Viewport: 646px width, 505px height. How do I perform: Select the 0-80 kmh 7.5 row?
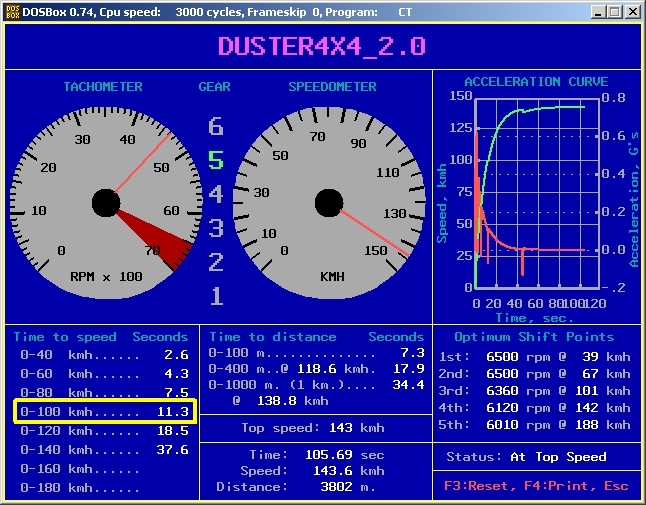(105, 393)
